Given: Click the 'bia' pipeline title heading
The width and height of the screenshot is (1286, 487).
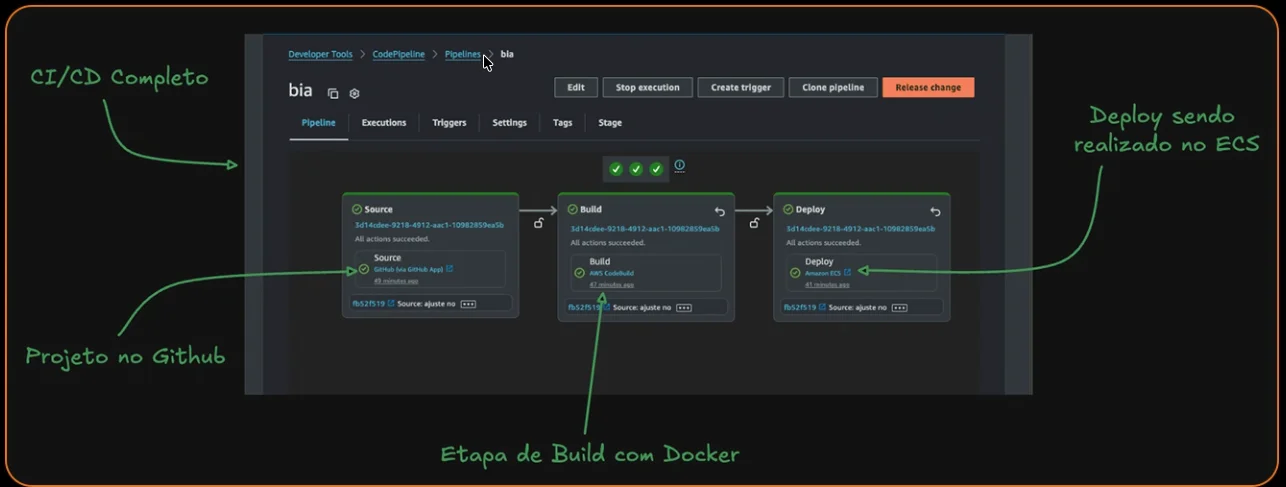Looking at the screenshot, I should pyautogui.click(x=300, y=90).
